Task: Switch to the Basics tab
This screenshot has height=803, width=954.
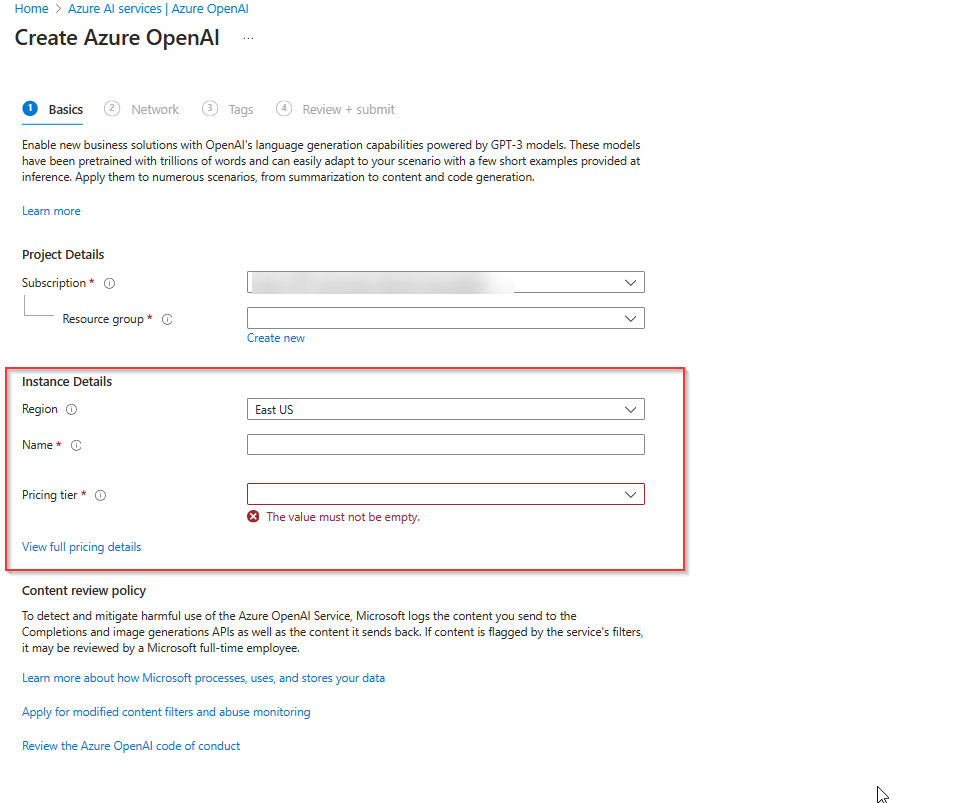Action: pyautogui.click(x=53, y=110)
